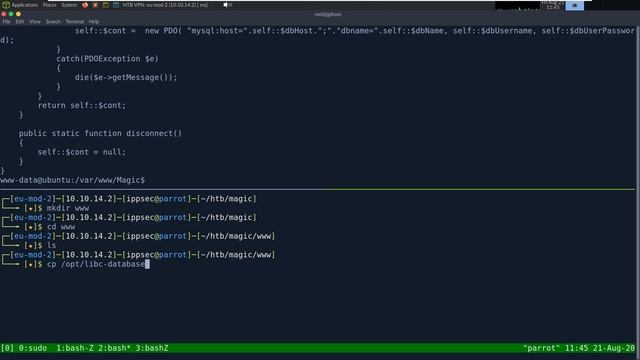Click the 'new PDO(' text in first line

[x=163, y=31]
